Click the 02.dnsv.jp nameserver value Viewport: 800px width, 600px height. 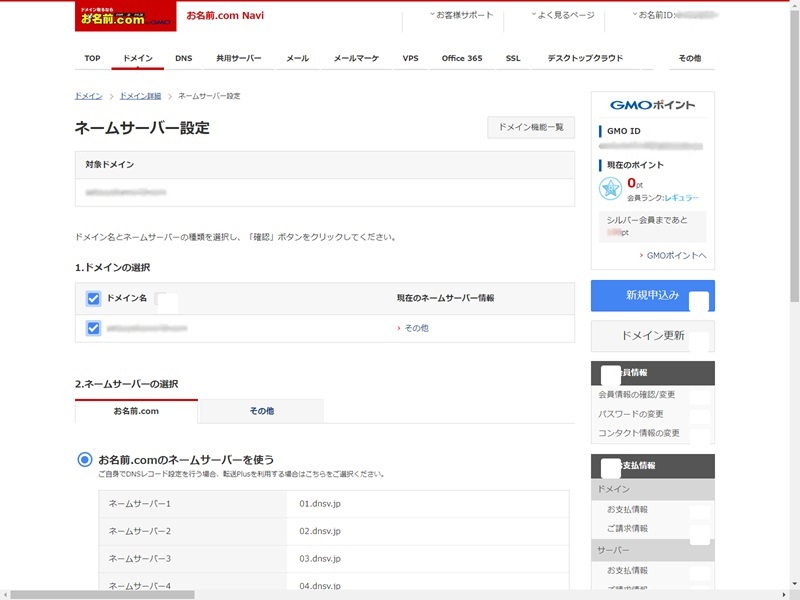[320, 531]
